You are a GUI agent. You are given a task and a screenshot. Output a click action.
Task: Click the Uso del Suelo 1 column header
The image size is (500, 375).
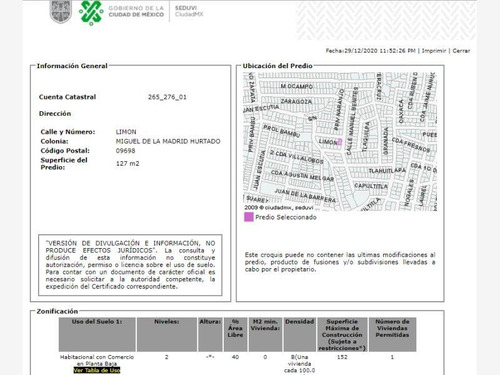pyautogui.click(x=97, y=334)
